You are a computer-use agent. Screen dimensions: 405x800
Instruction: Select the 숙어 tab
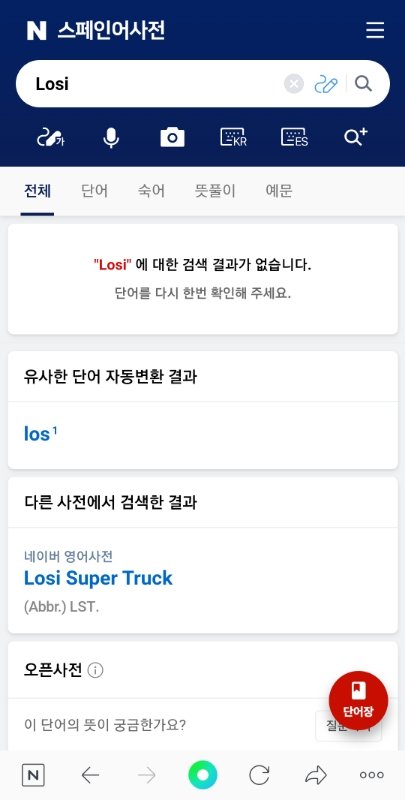point(151,191)
